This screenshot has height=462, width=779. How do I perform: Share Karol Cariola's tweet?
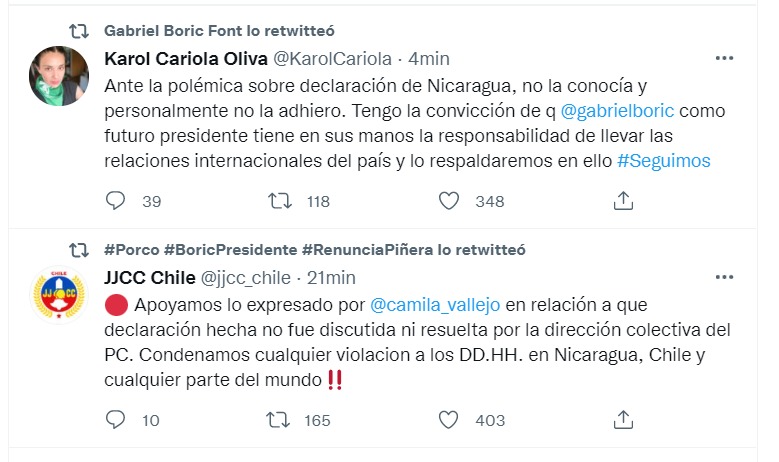623,201
